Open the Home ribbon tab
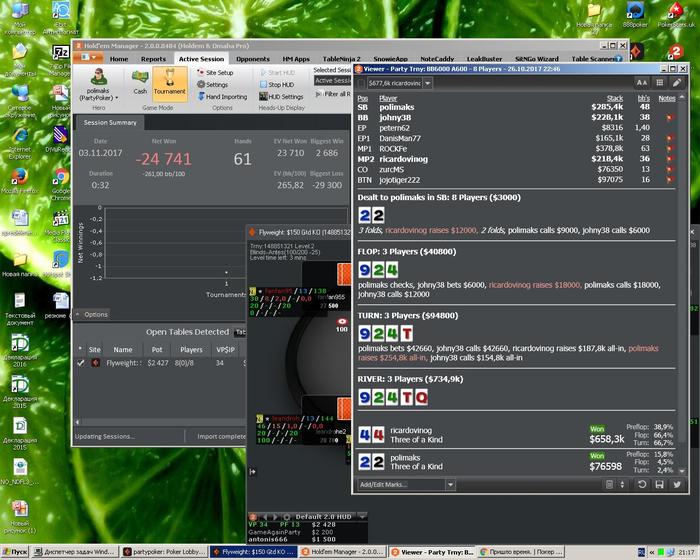 [119, 59]
